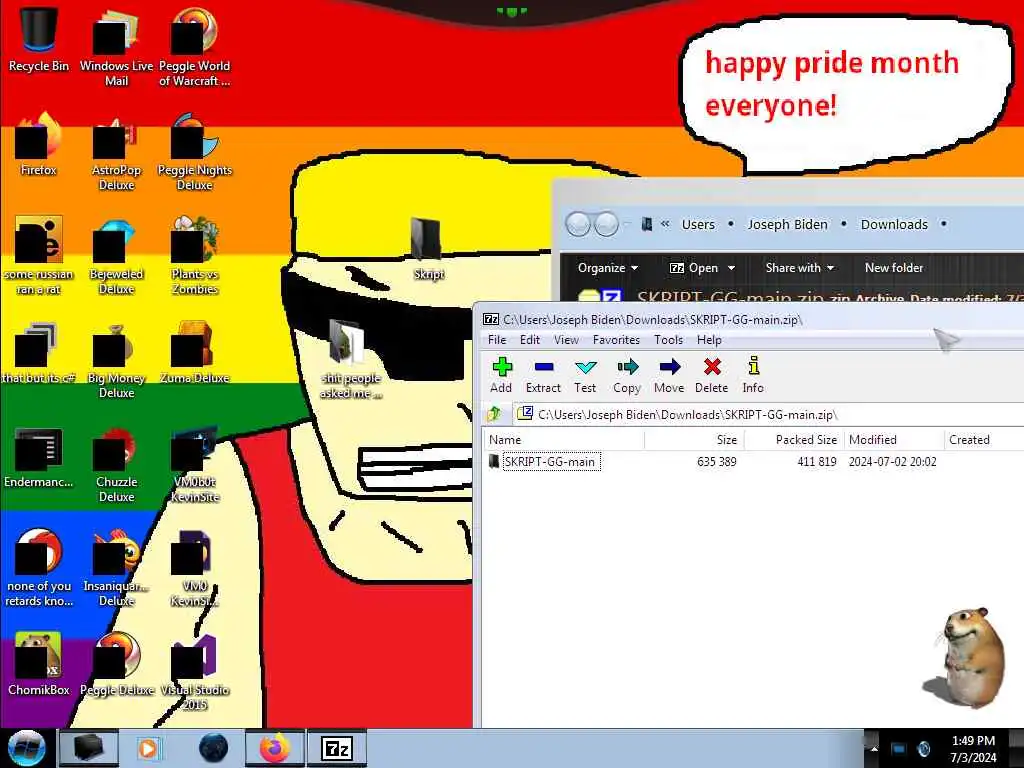The height and width of the screenshot is (768, 1024).
Task: Open the Windows Start menu orb
Action: 27,748
